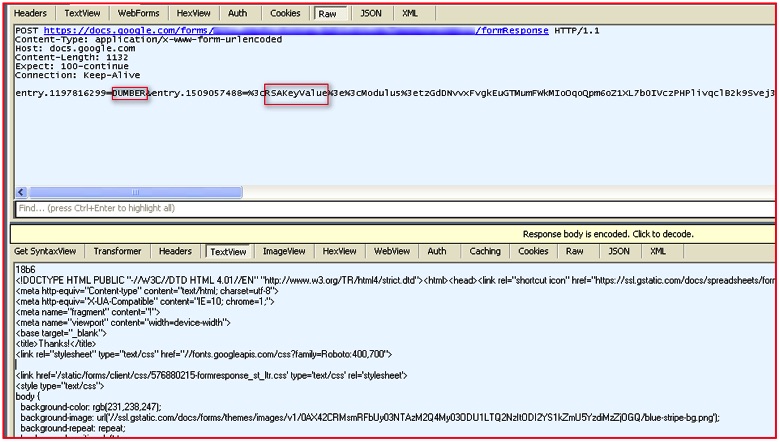
Task: Click the base target="_blank" line
Action: (61, 333)
